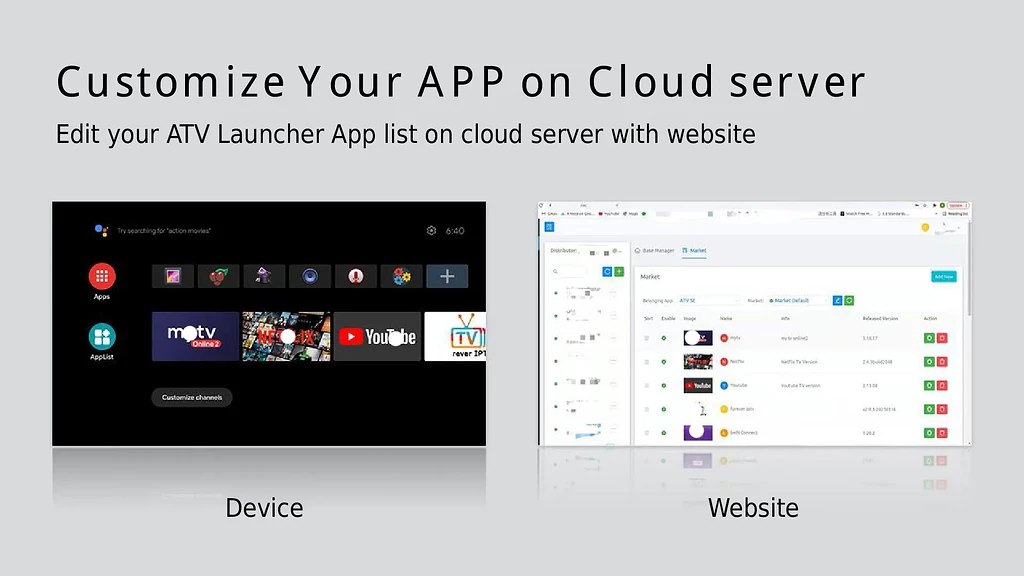Click the Add New button
The image size is (1024, 576).
943,277
